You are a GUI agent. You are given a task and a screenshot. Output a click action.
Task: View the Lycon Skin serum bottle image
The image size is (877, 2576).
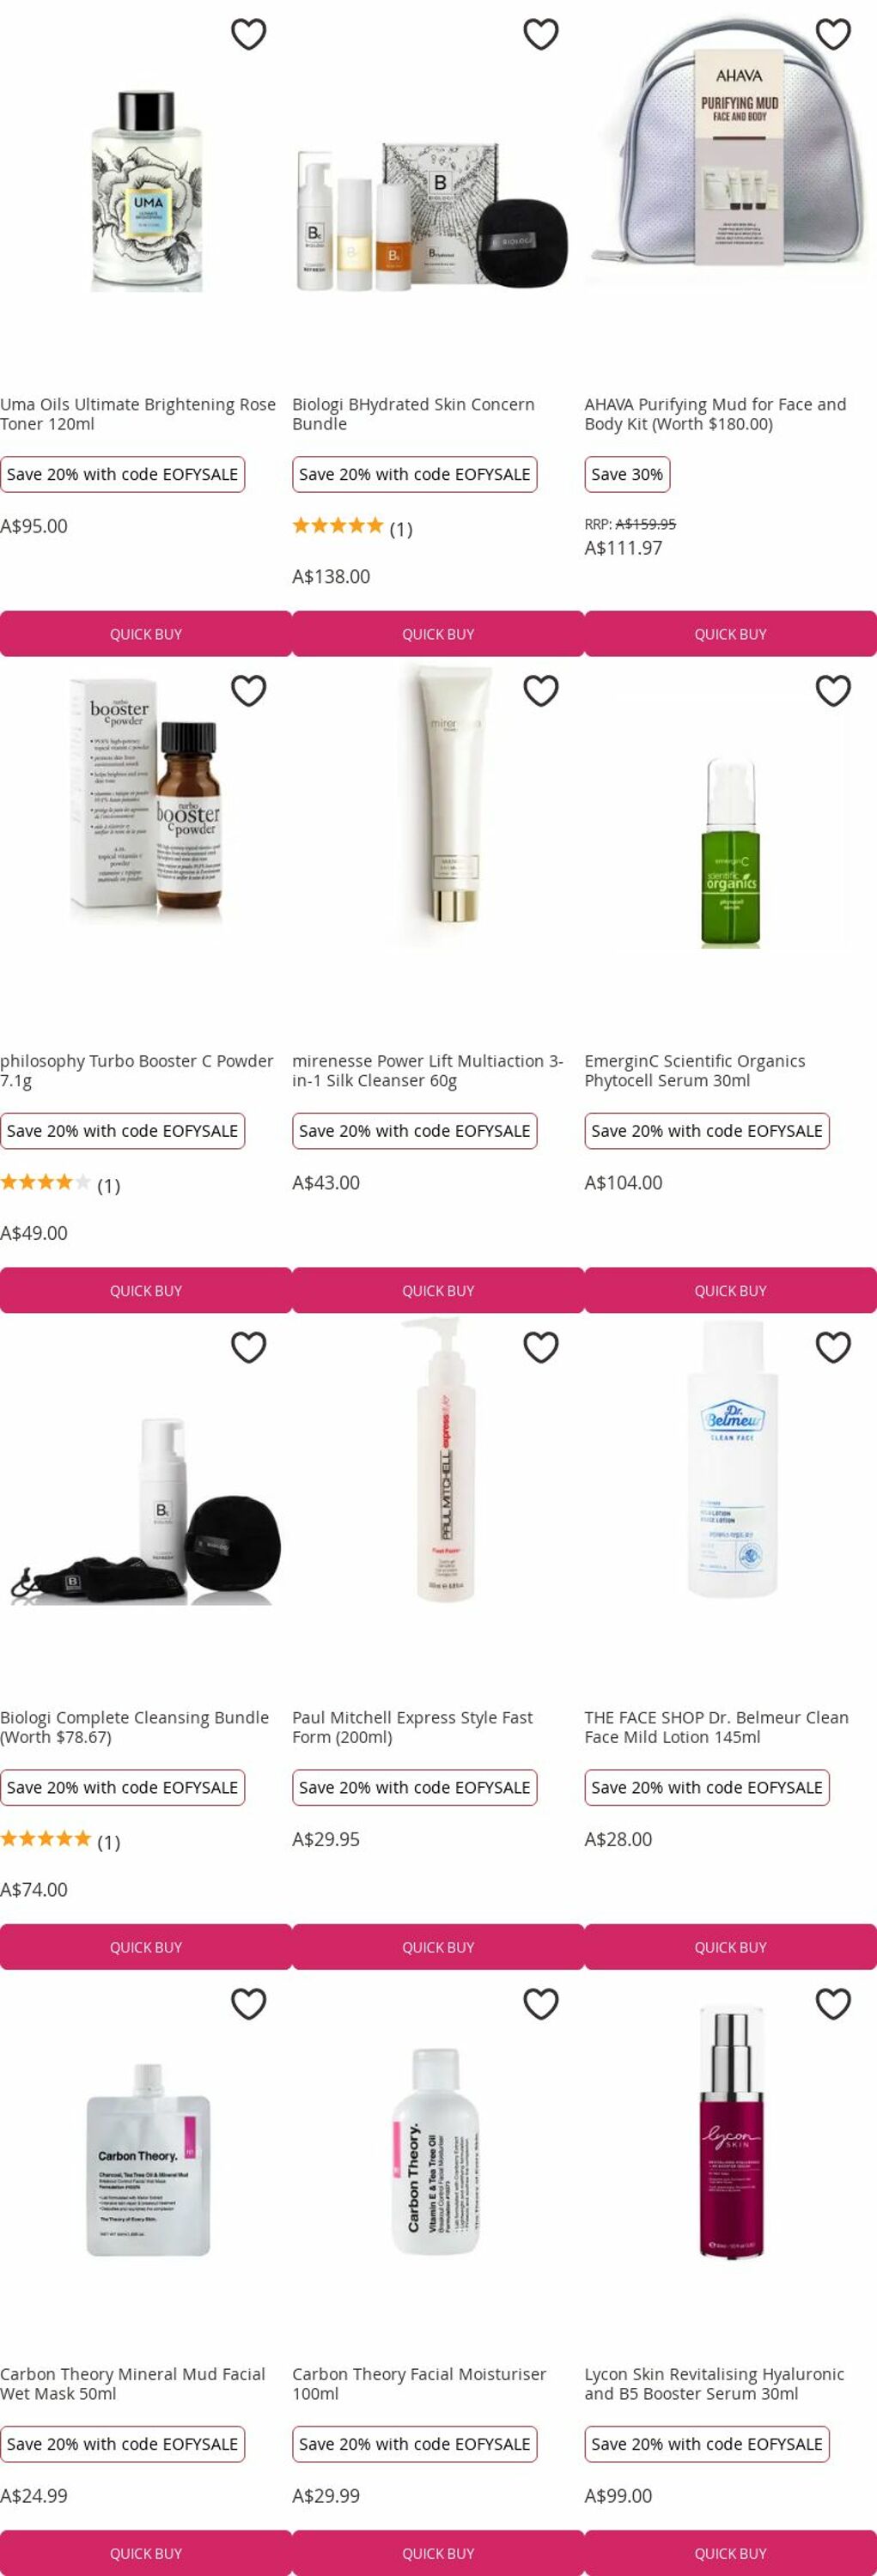click(730, 2132)
